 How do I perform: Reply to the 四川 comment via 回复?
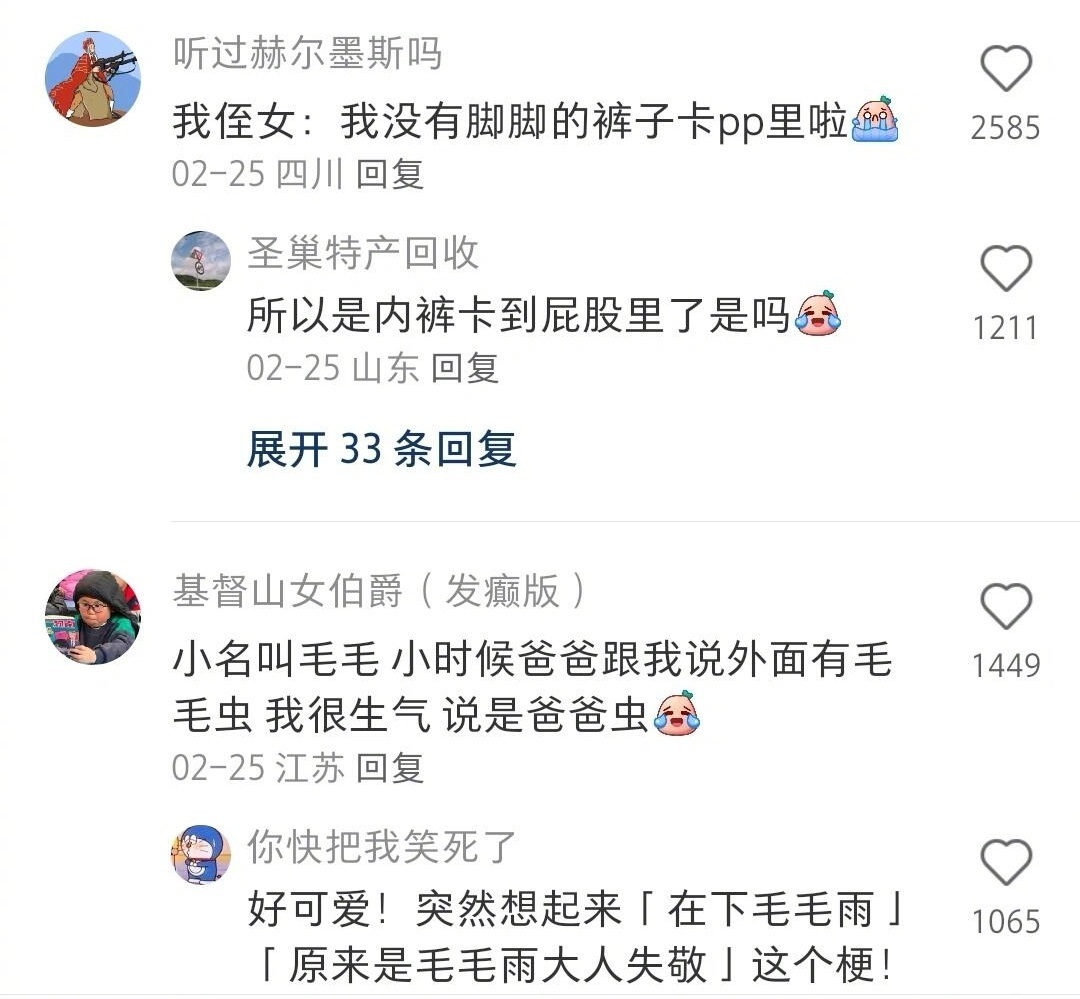click(x=390, y=174)
